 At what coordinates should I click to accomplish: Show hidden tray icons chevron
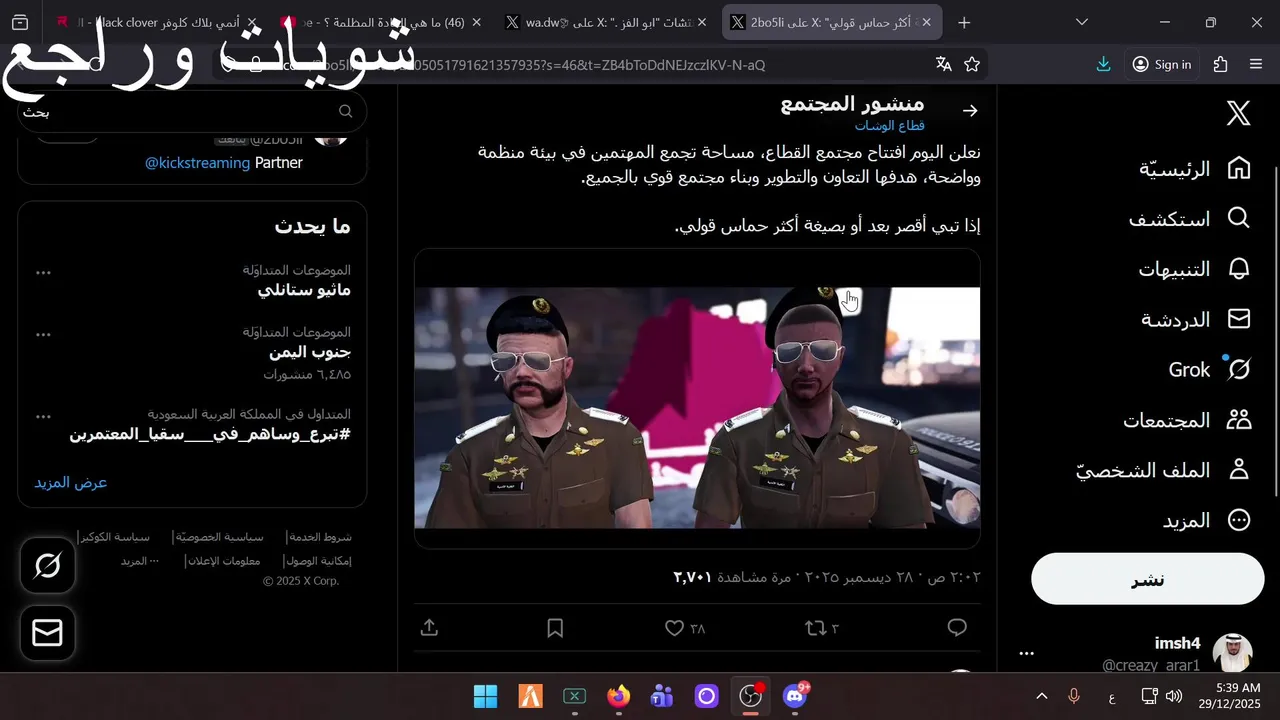(1041, 696)
